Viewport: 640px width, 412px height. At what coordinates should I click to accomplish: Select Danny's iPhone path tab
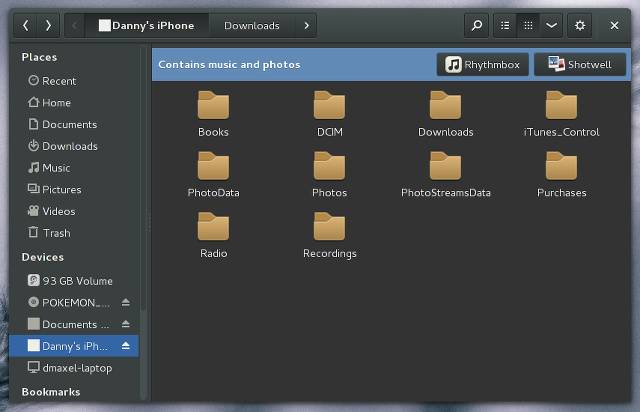(147, 26)
